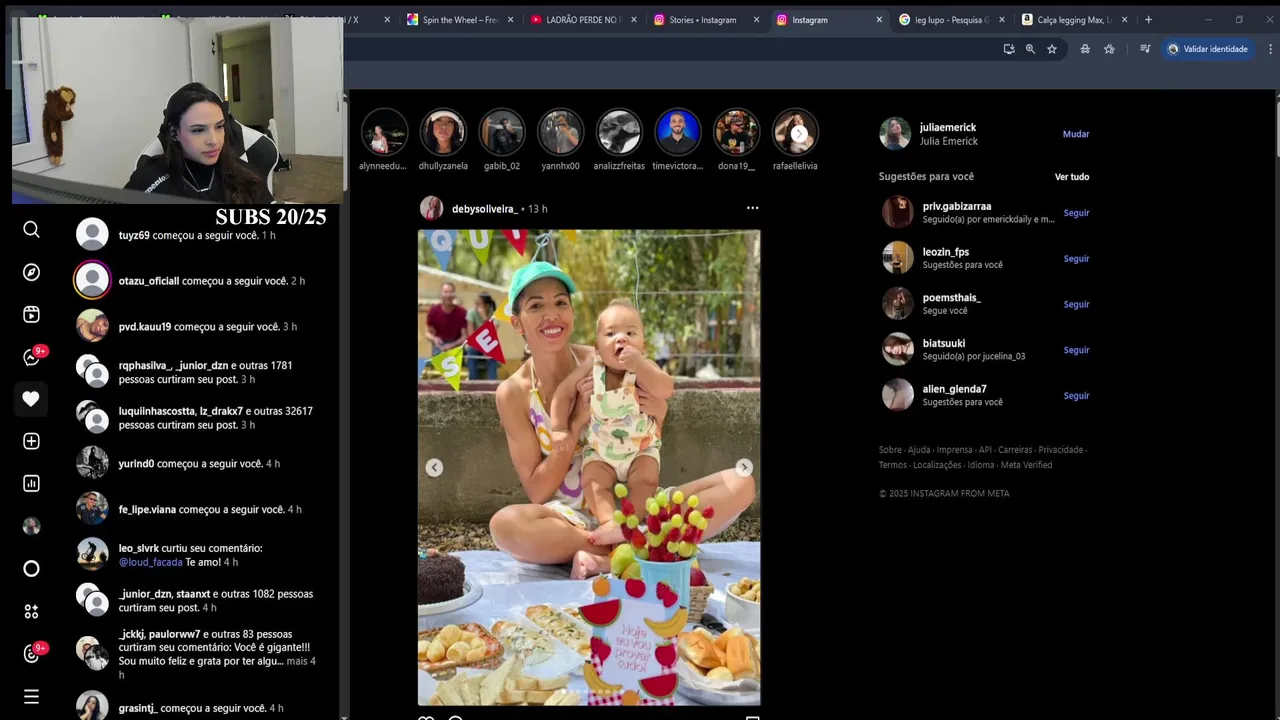Screen dimensions: 1280x720
Task: Click the Meta AI circle icon
Action: [x=31, y=569]
